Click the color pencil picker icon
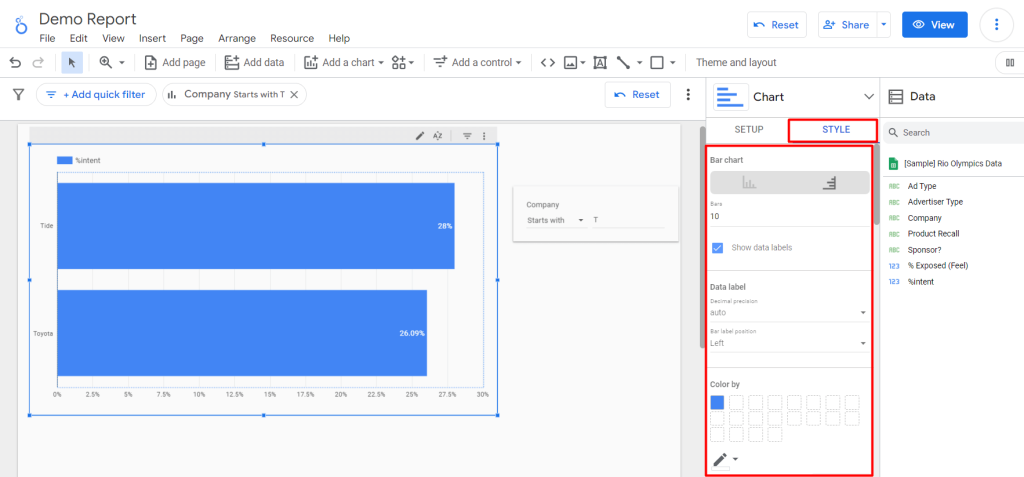Viewport: 1024px width, 477px height. (720, 459)
